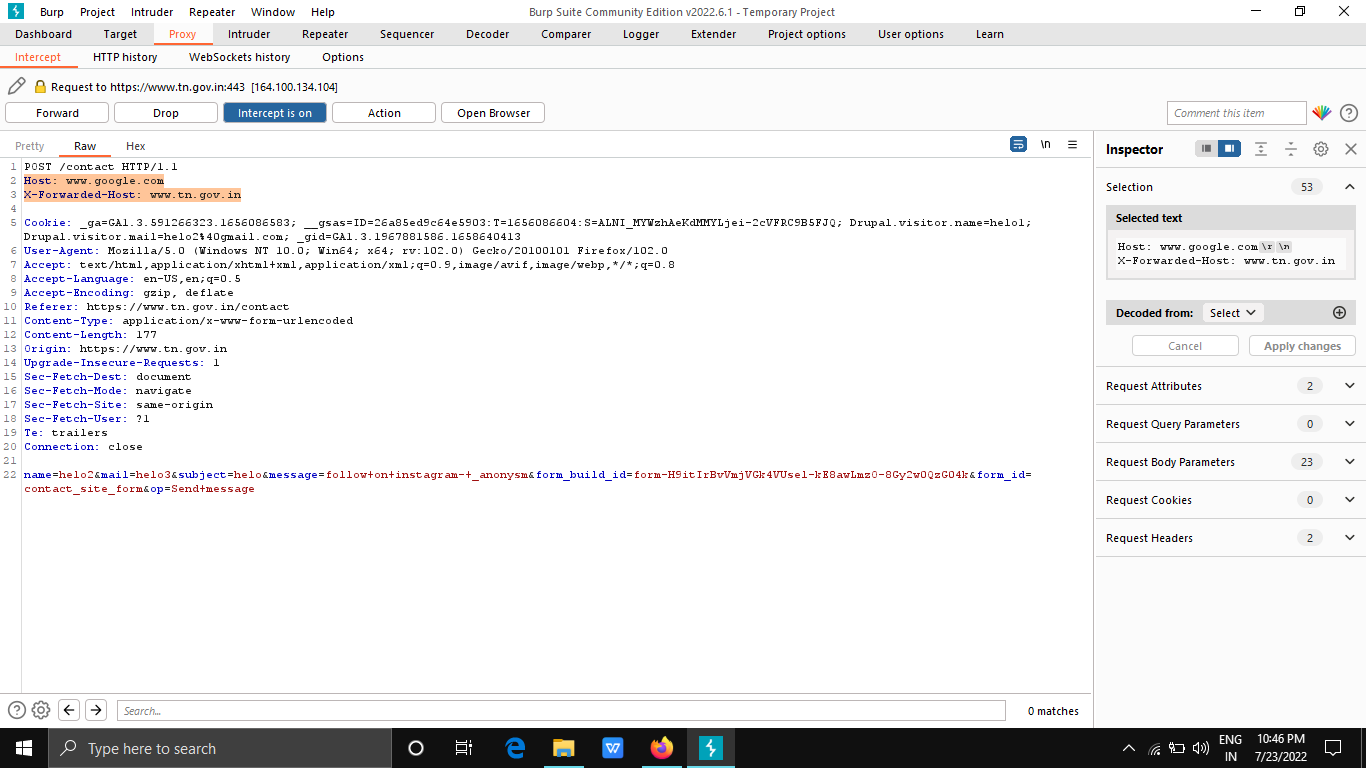
Task: Switch editor to Pretty view
Action: (x=30, y=146)
